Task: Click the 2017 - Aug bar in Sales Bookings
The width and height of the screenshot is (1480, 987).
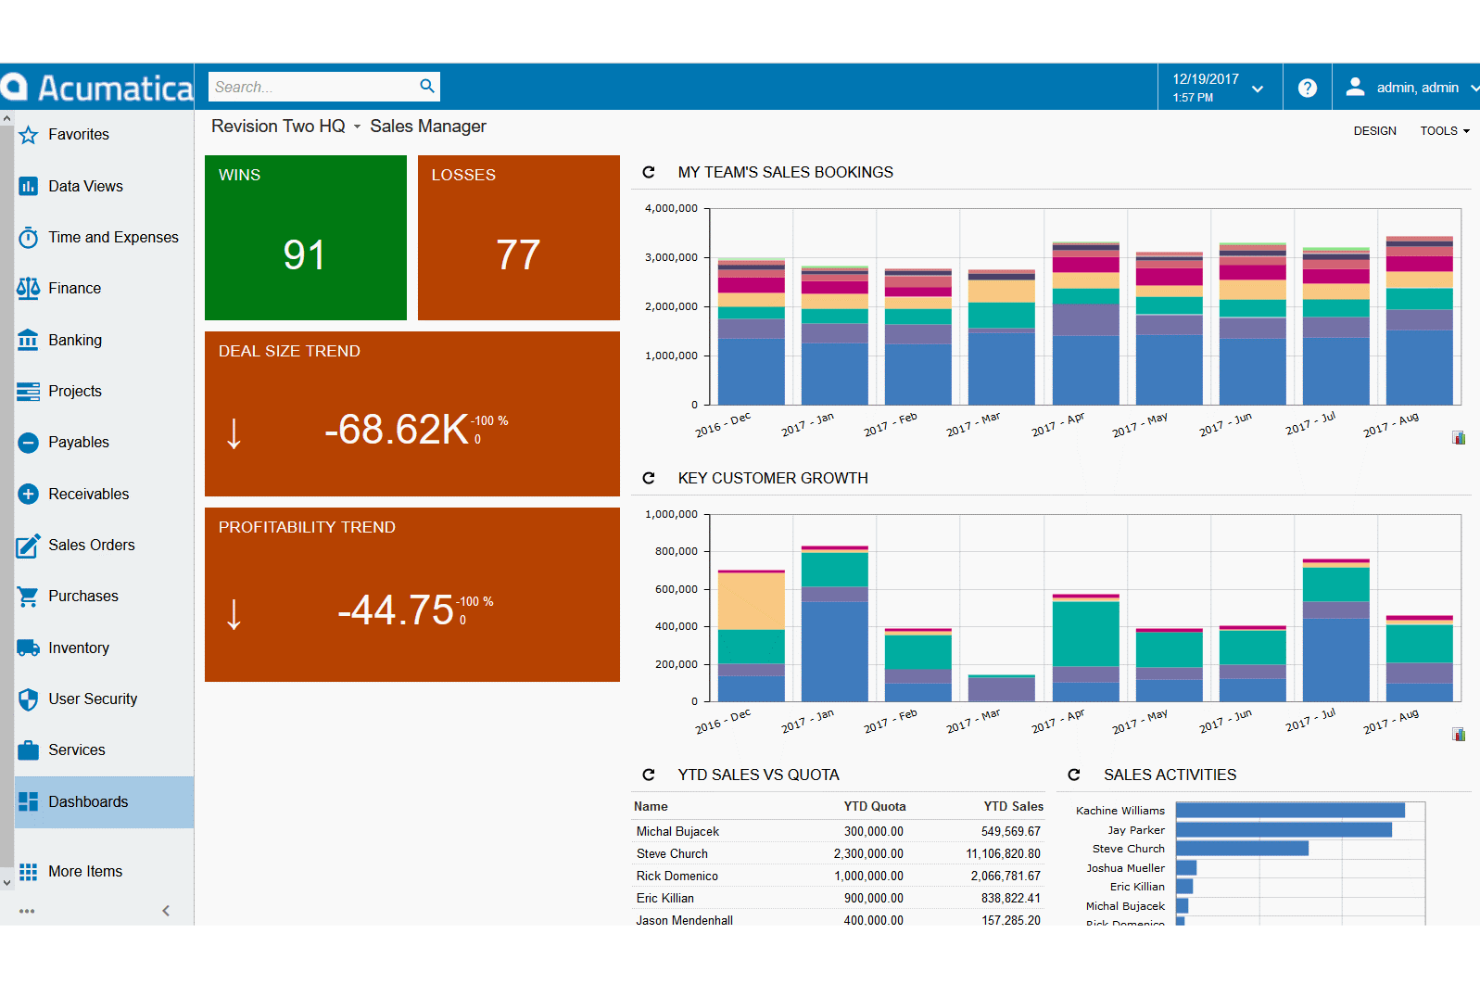Action: [x=1419, y=320]
